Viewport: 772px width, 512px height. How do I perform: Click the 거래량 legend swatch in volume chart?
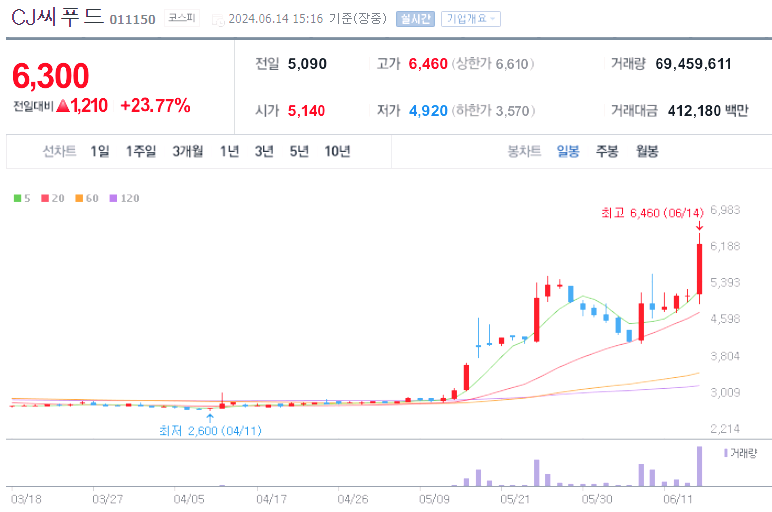pos(726,453)
